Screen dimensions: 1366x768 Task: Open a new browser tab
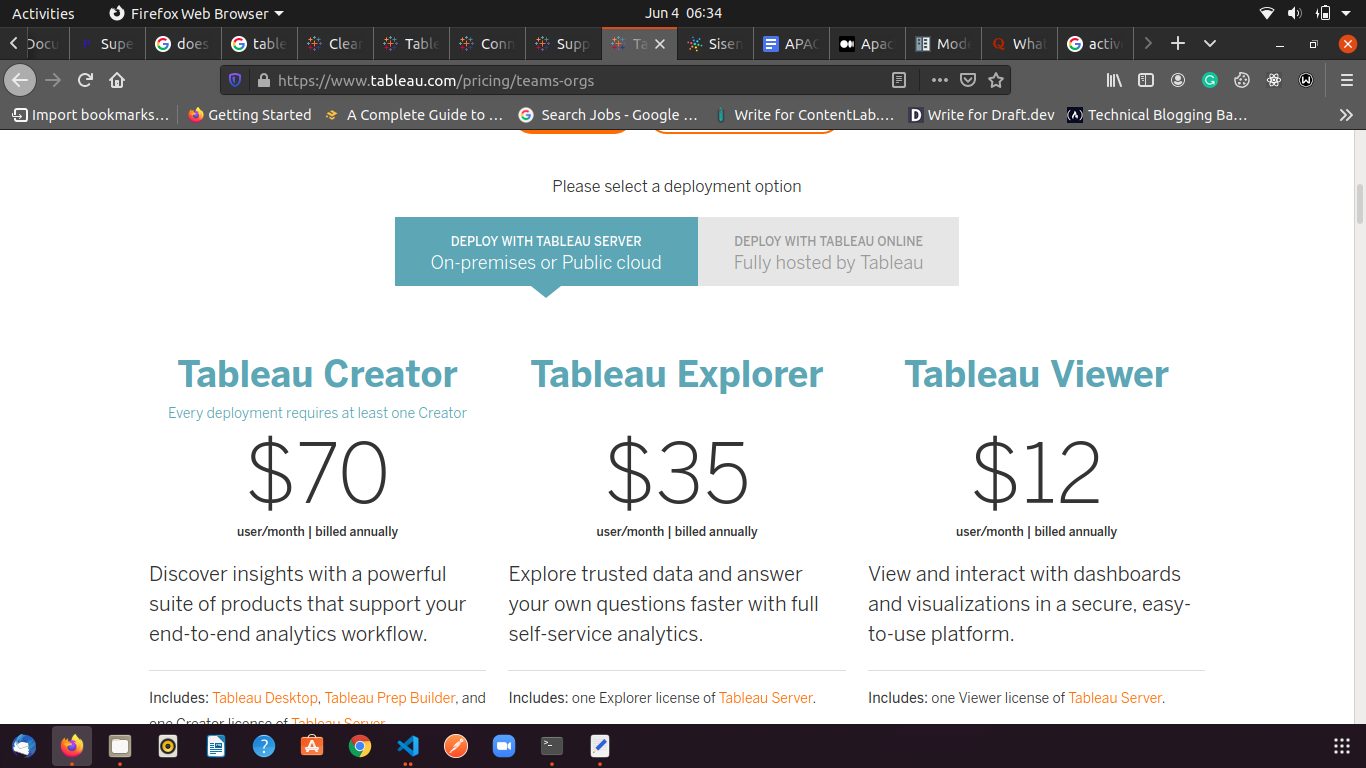(x=1178, y=43)
